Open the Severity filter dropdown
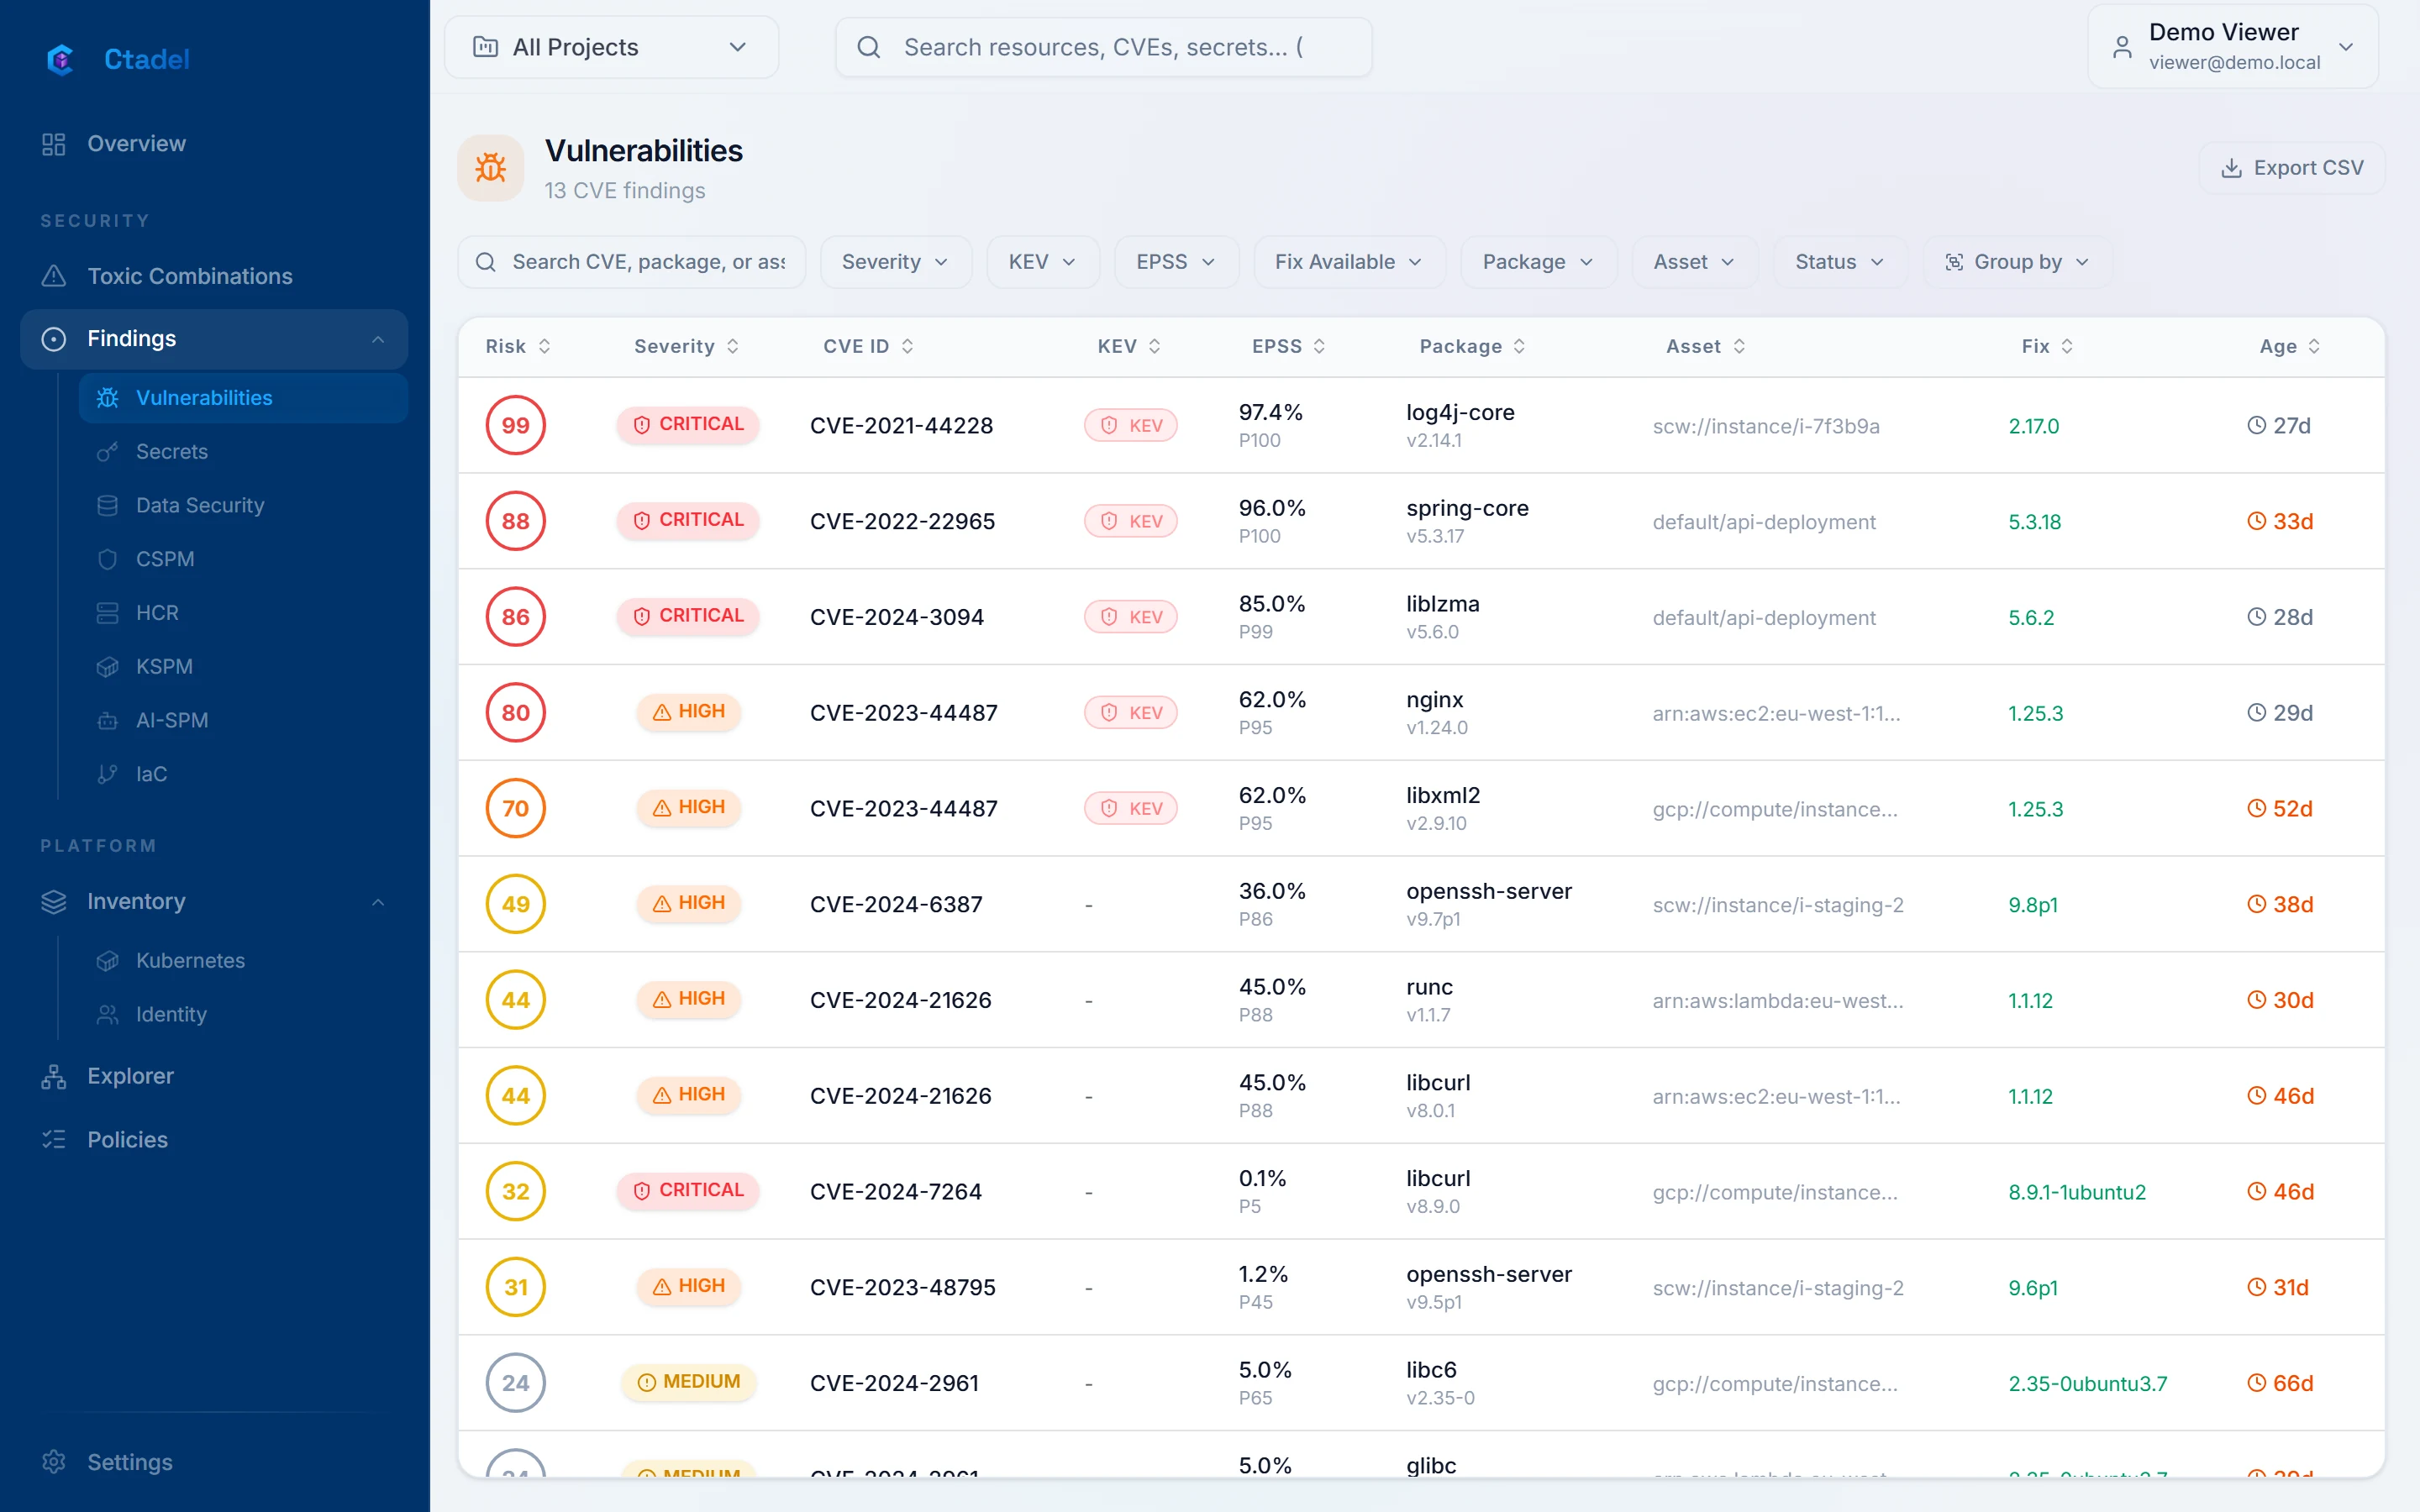This screenshot has width=2420, height=1512. coord(895,262)
